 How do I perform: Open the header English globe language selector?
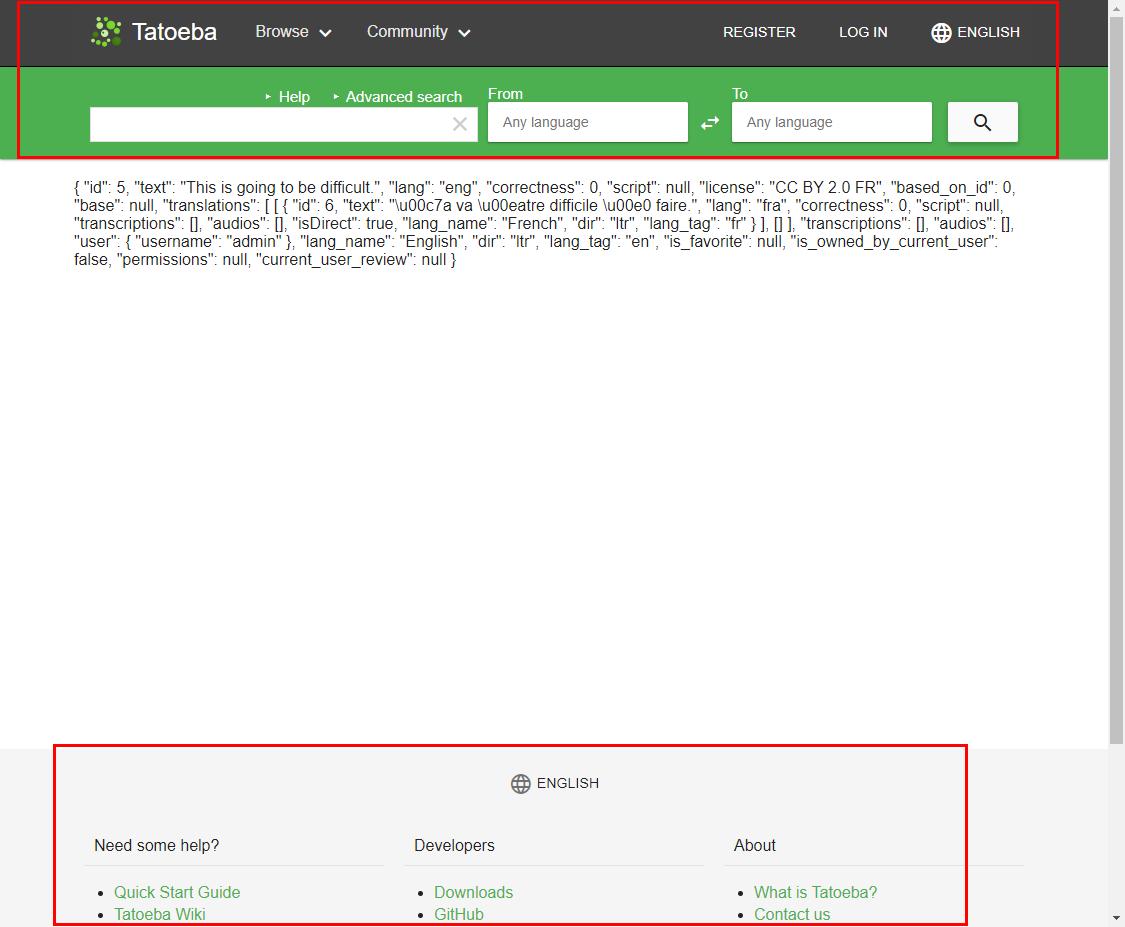974,31
